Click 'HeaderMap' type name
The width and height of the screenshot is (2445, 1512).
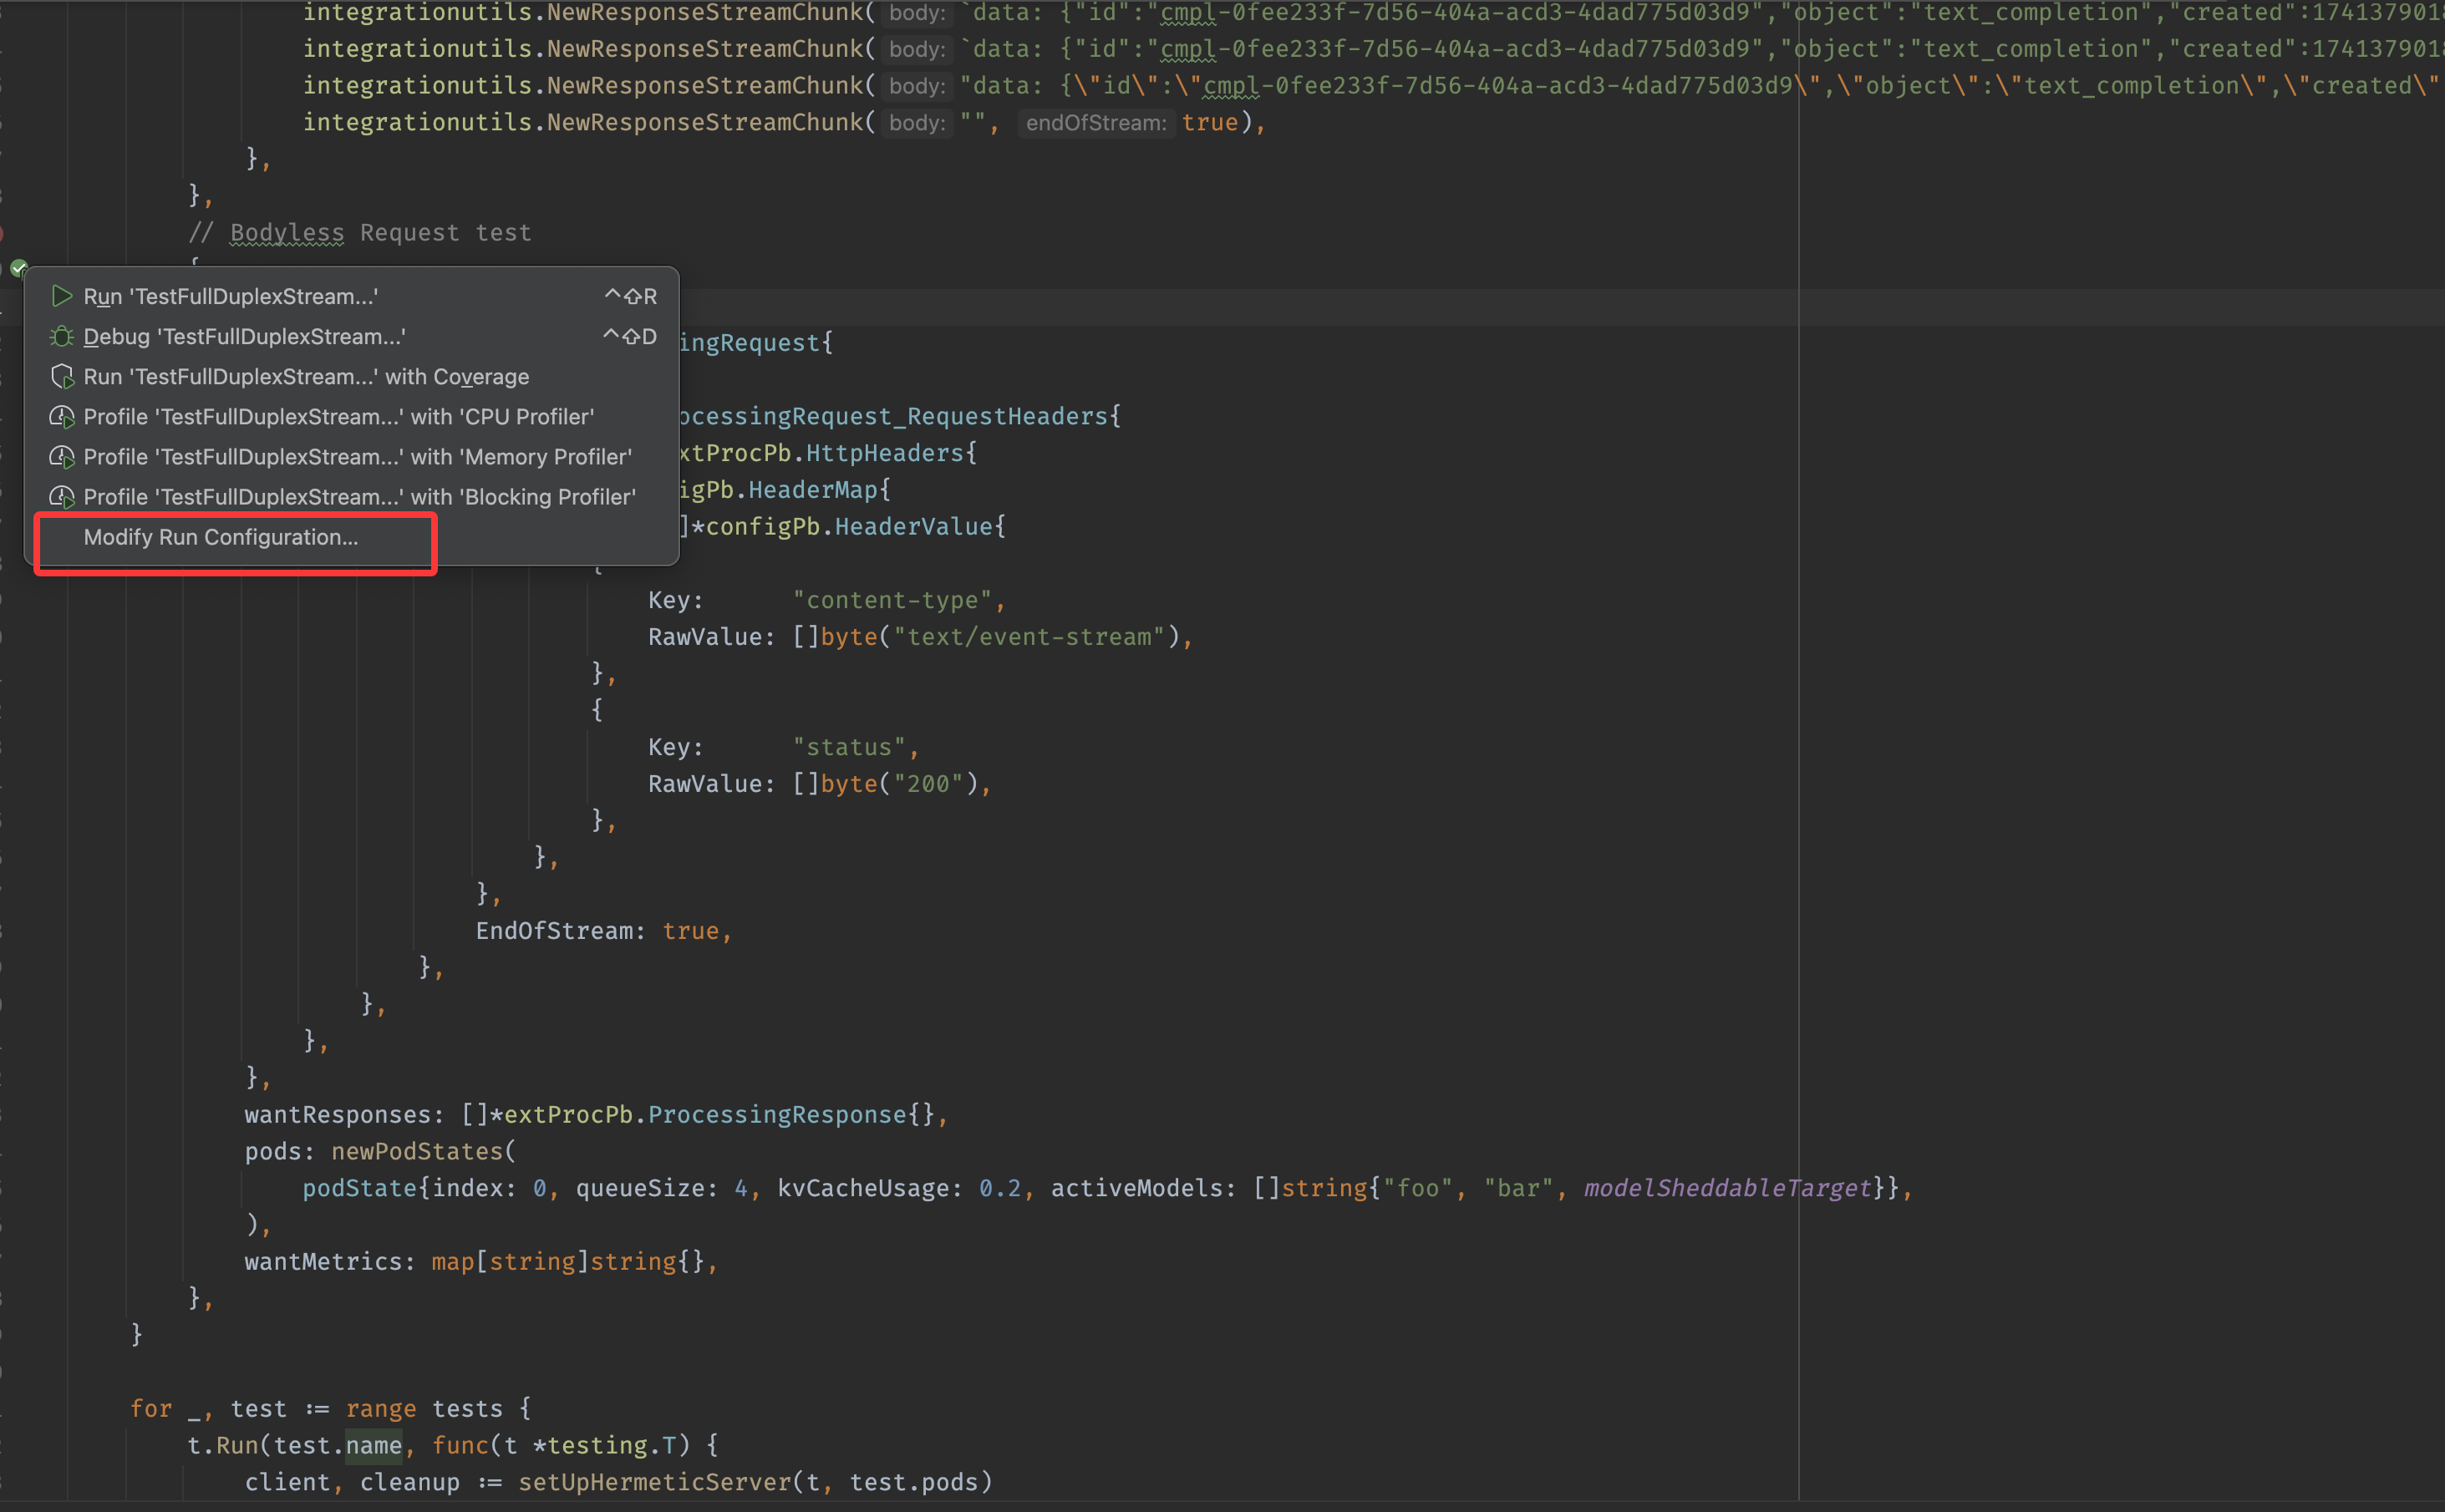[x=813, y=490]
